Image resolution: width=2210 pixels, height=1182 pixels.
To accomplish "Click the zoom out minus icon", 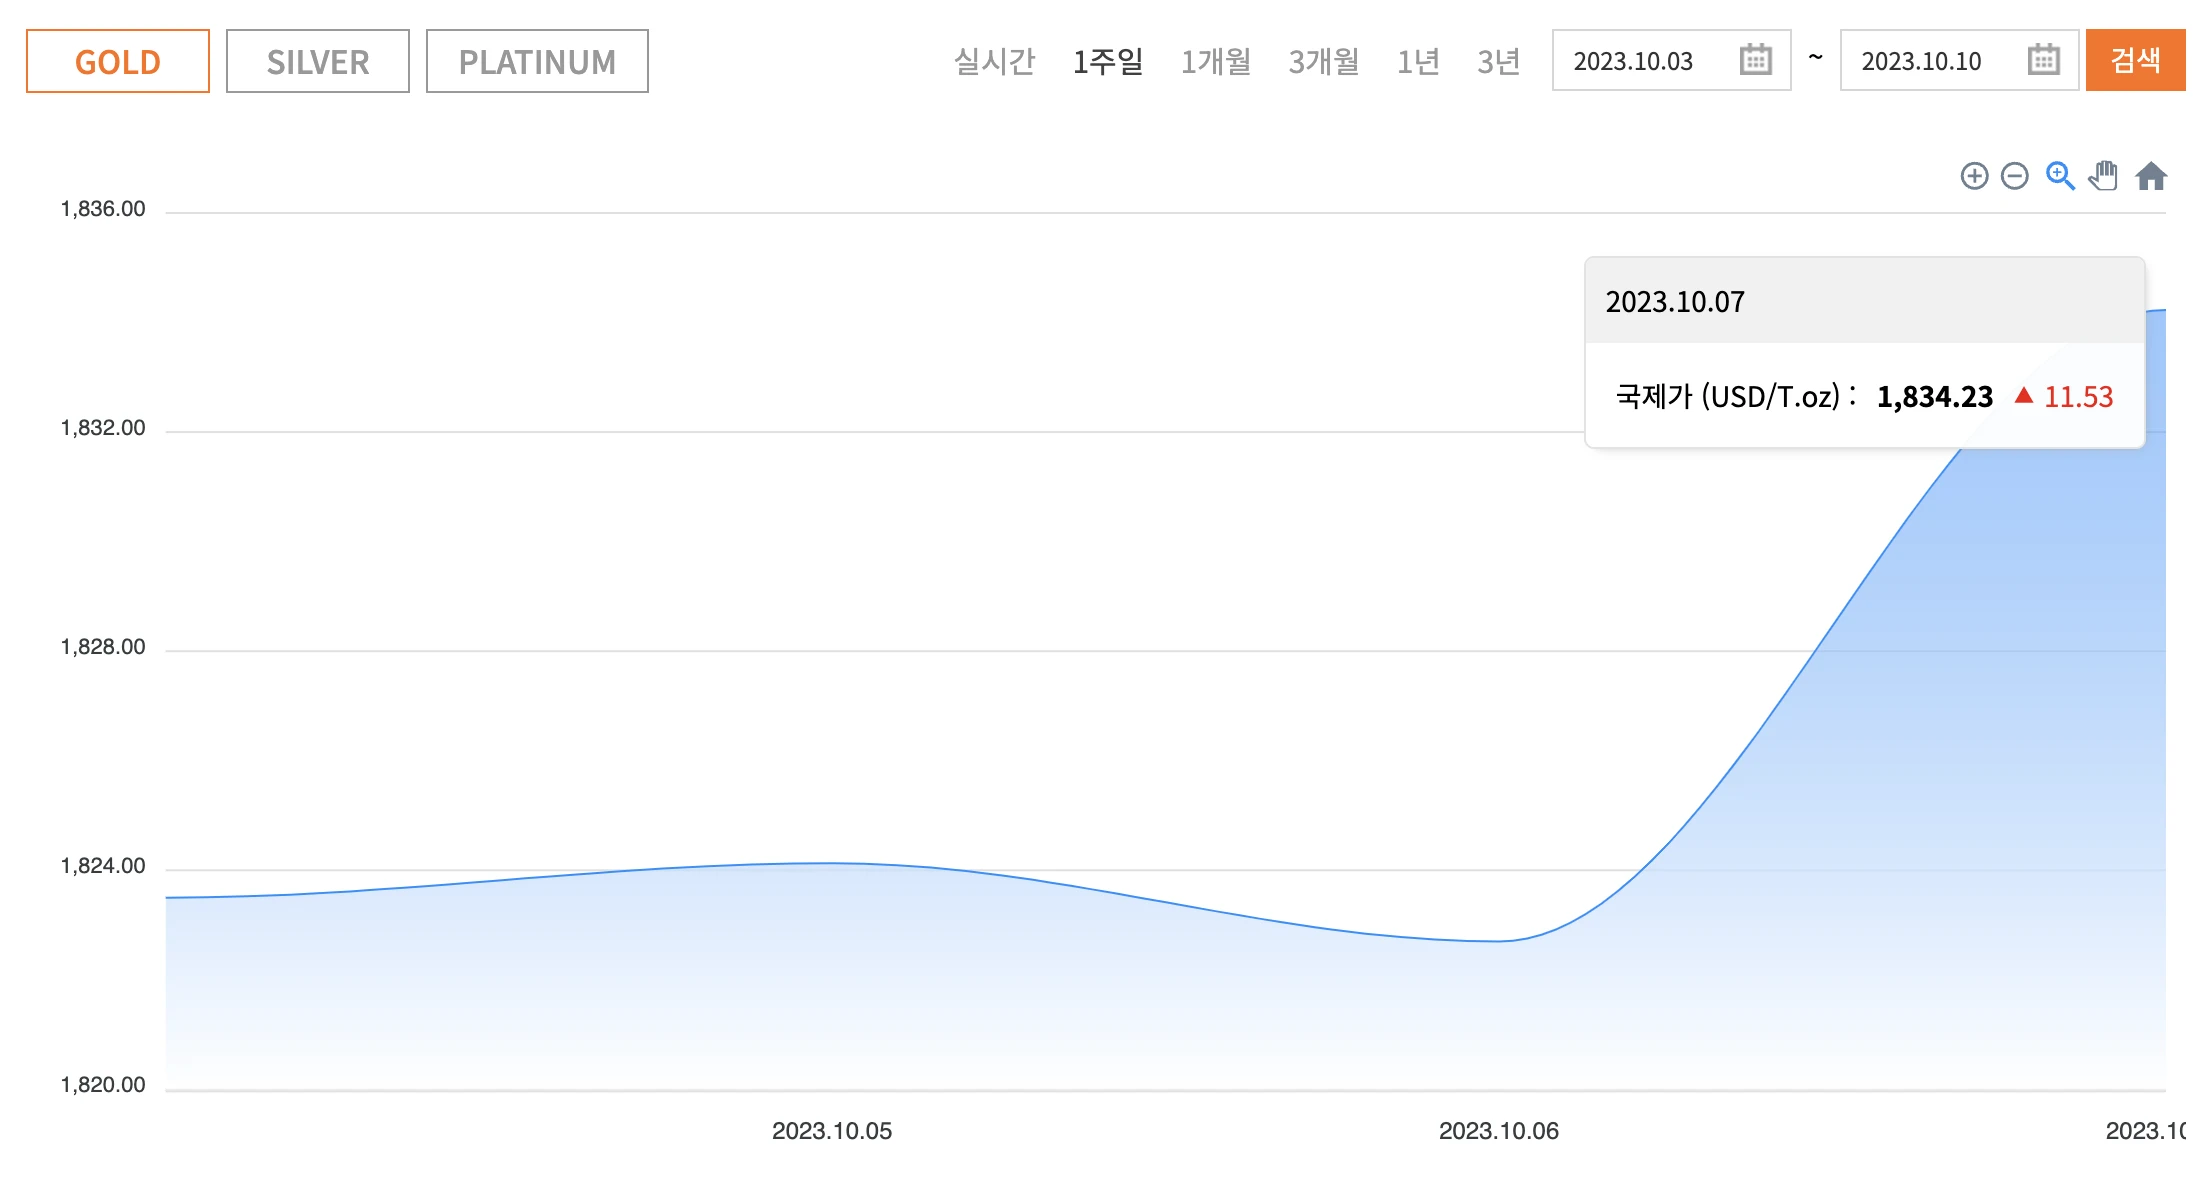I will click(x=2015, y=176).
